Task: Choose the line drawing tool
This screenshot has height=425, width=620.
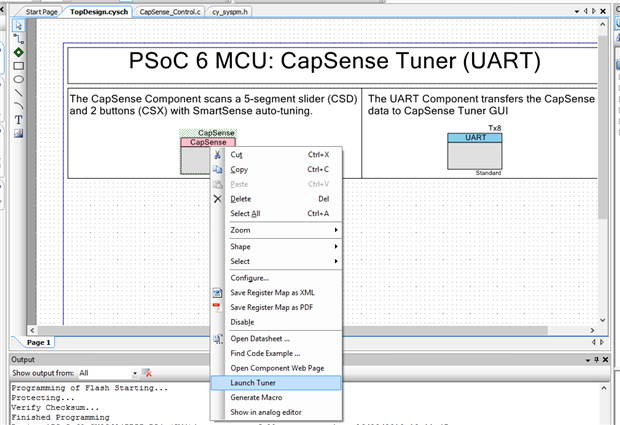Action: point(18,93)
